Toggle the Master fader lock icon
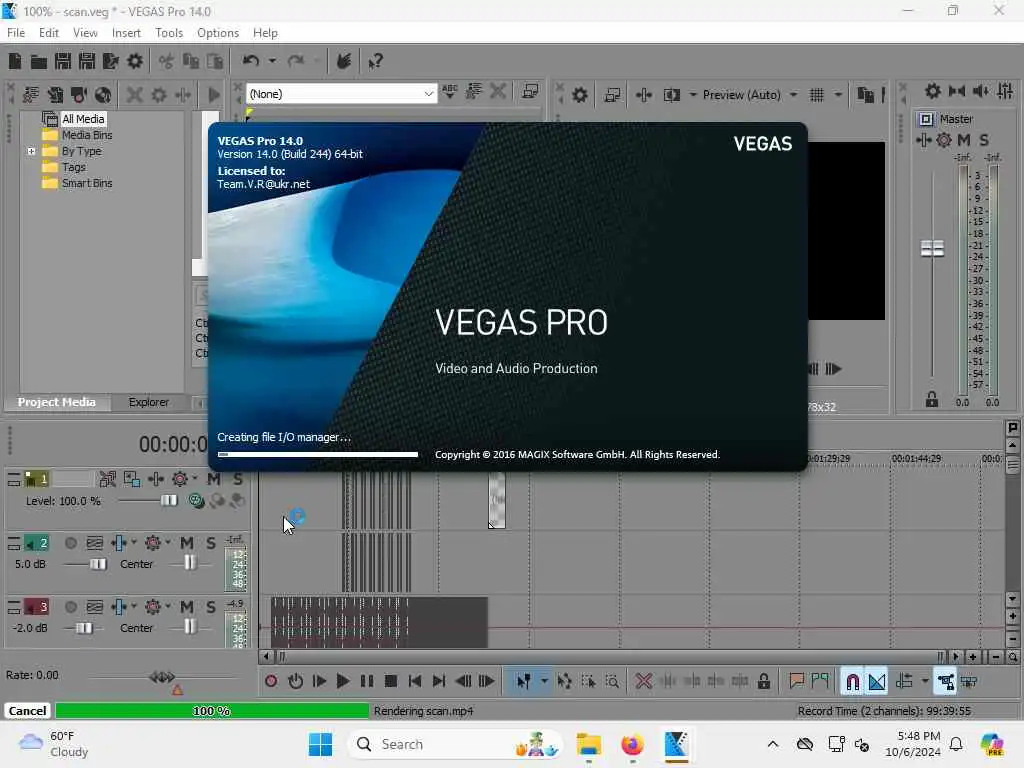The width and height of the screenshot is (1024, 768). click(x=932, y=400)
